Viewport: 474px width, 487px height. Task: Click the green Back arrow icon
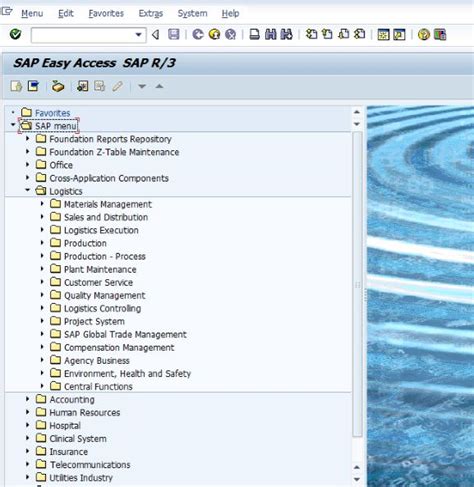(x=198, y=34)
